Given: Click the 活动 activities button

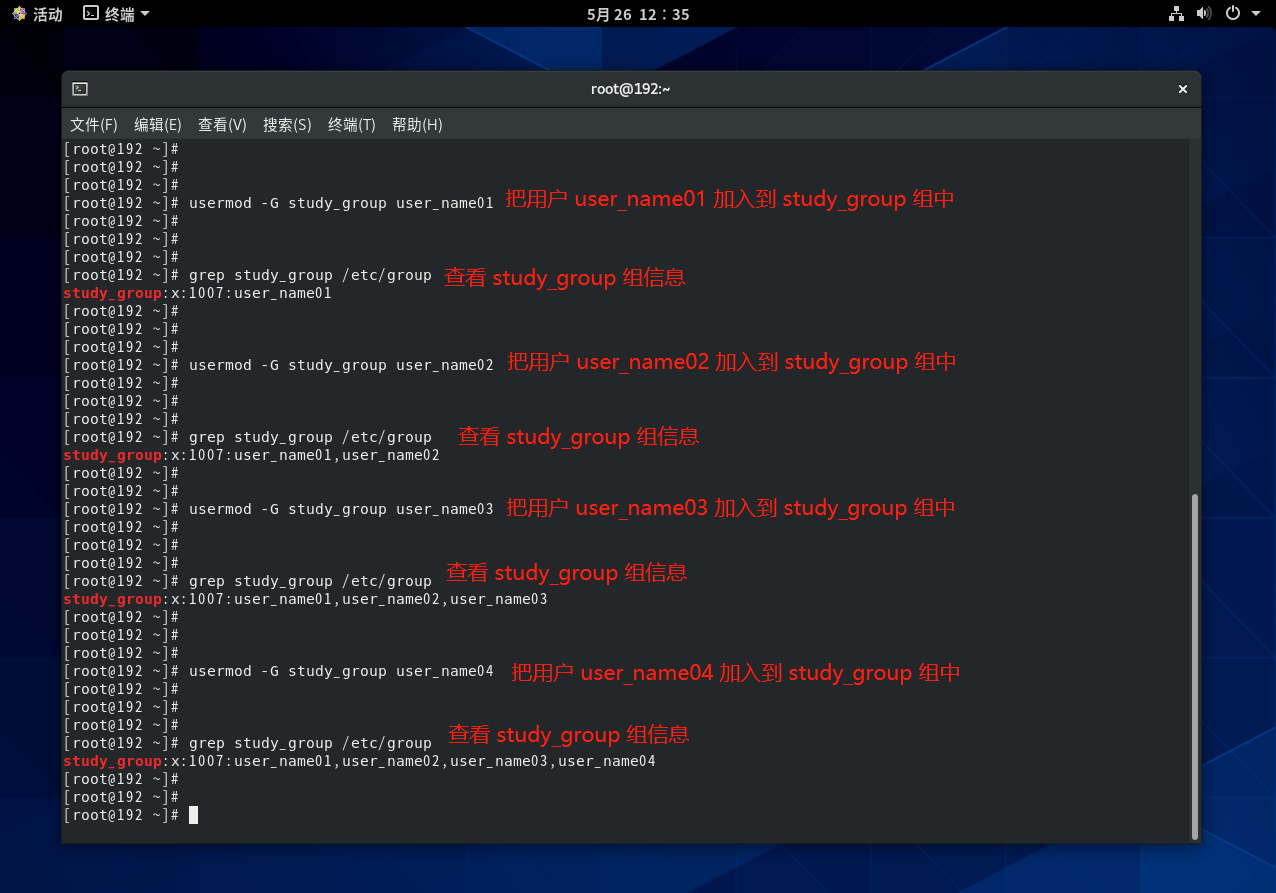Looking at the screenshot, I should [47, 14].
